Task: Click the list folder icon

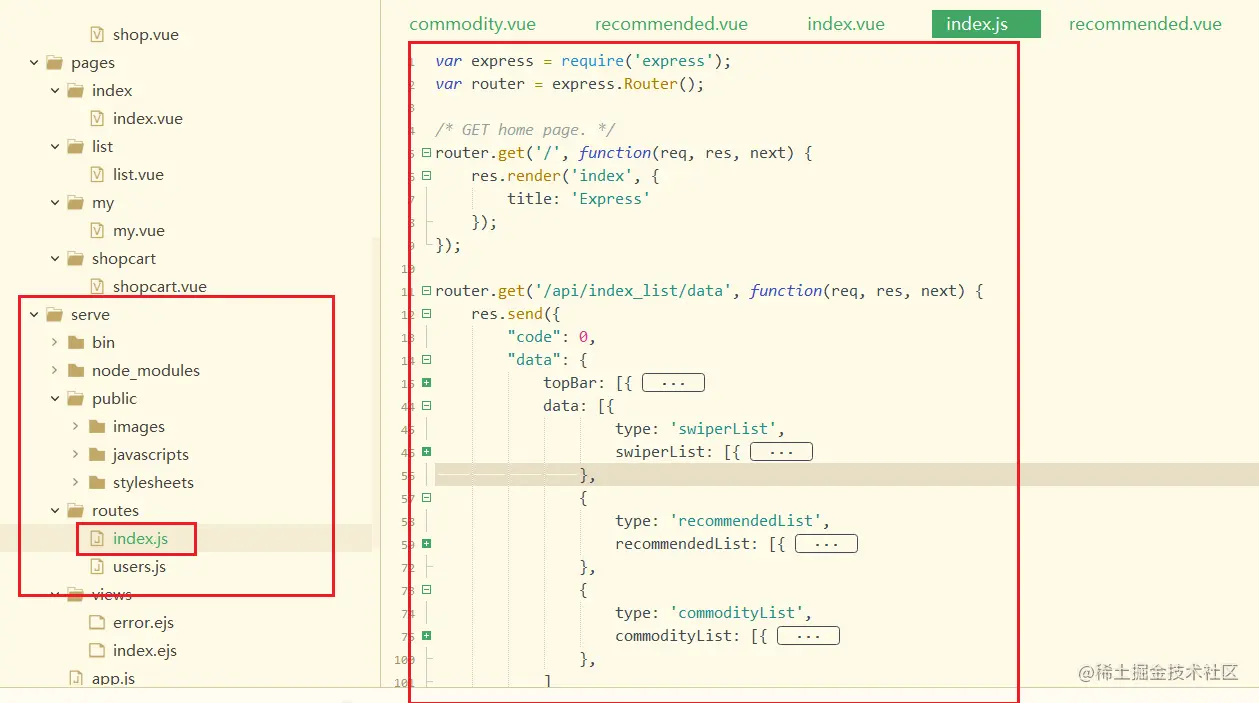Action: coord(75,146)
